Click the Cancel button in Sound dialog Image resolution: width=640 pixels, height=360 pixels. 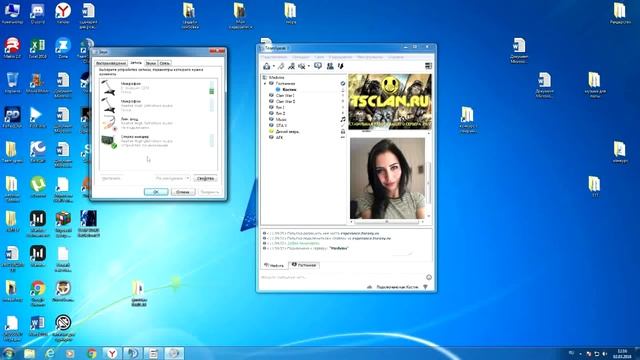[x=183, y=192]
